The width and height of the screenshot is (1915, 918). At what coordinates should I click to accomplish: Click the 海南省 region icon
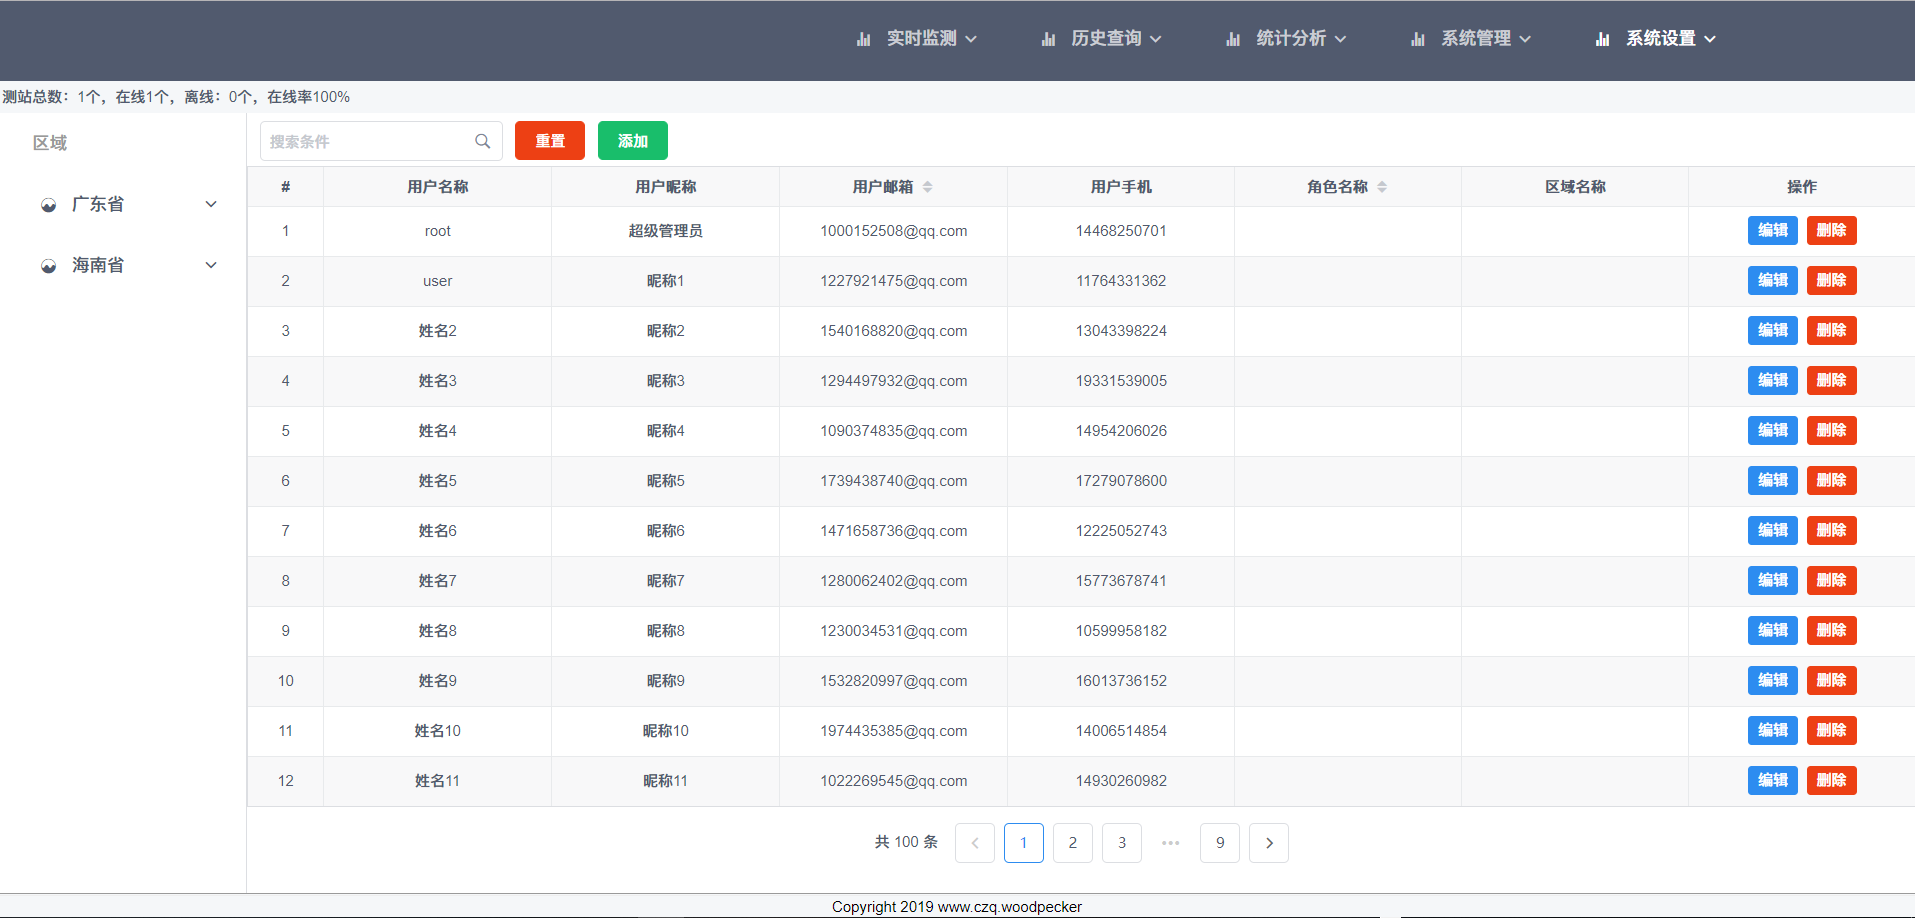point(48,266)
